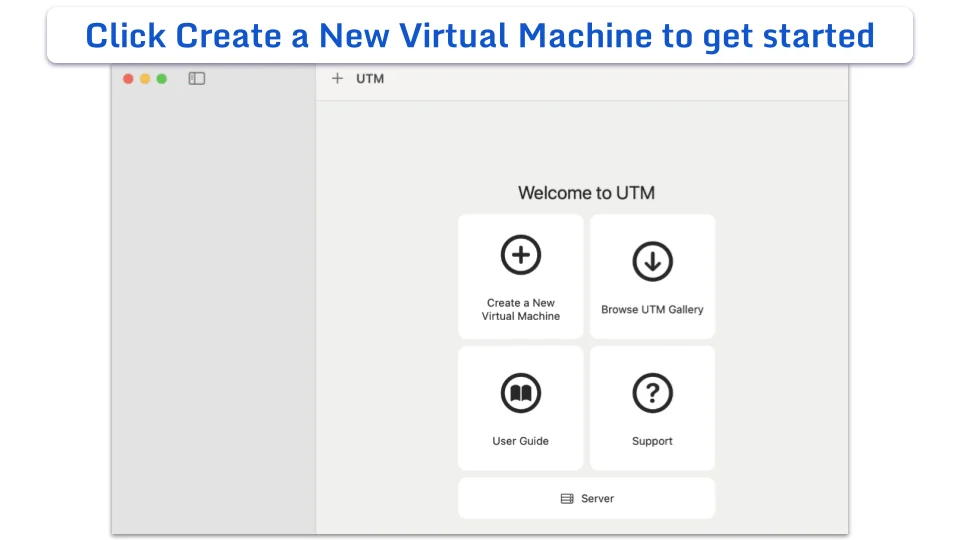Viewport: 960px width, 540px height.
Task: Minimize the window using the yellow button
Action: click(145, 78)
